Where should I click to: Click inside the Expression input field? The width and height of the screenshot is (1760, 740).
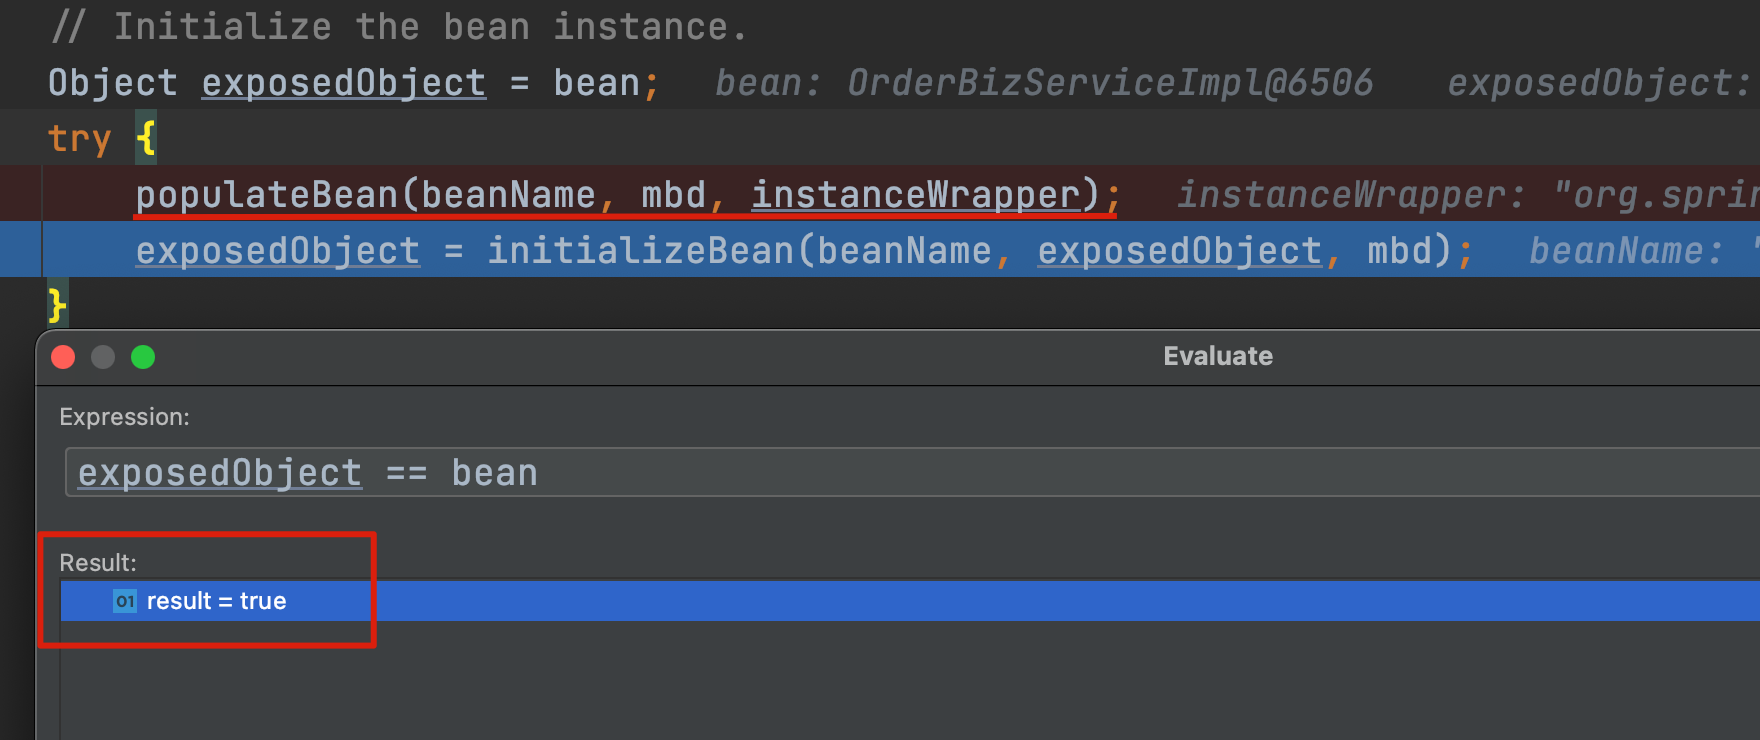pyautogui.click(x=912, y=472)
